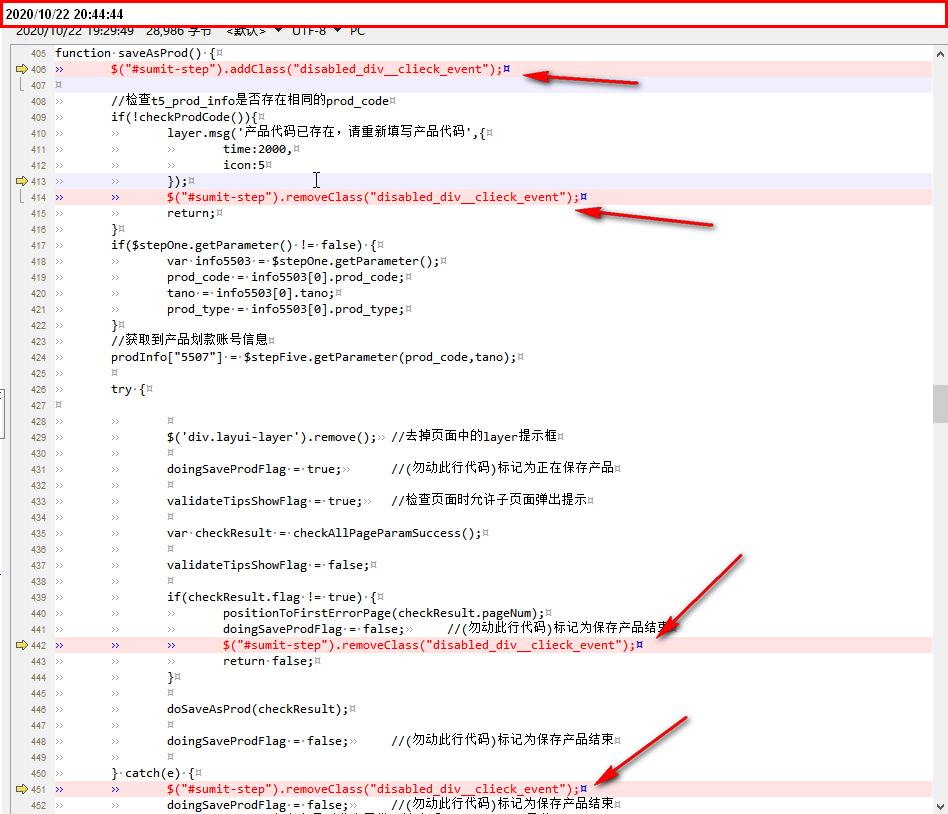The width and height of the screenshot is (948, 814).
Task: Click the return false; line
Action: click(x=271, y=661)
